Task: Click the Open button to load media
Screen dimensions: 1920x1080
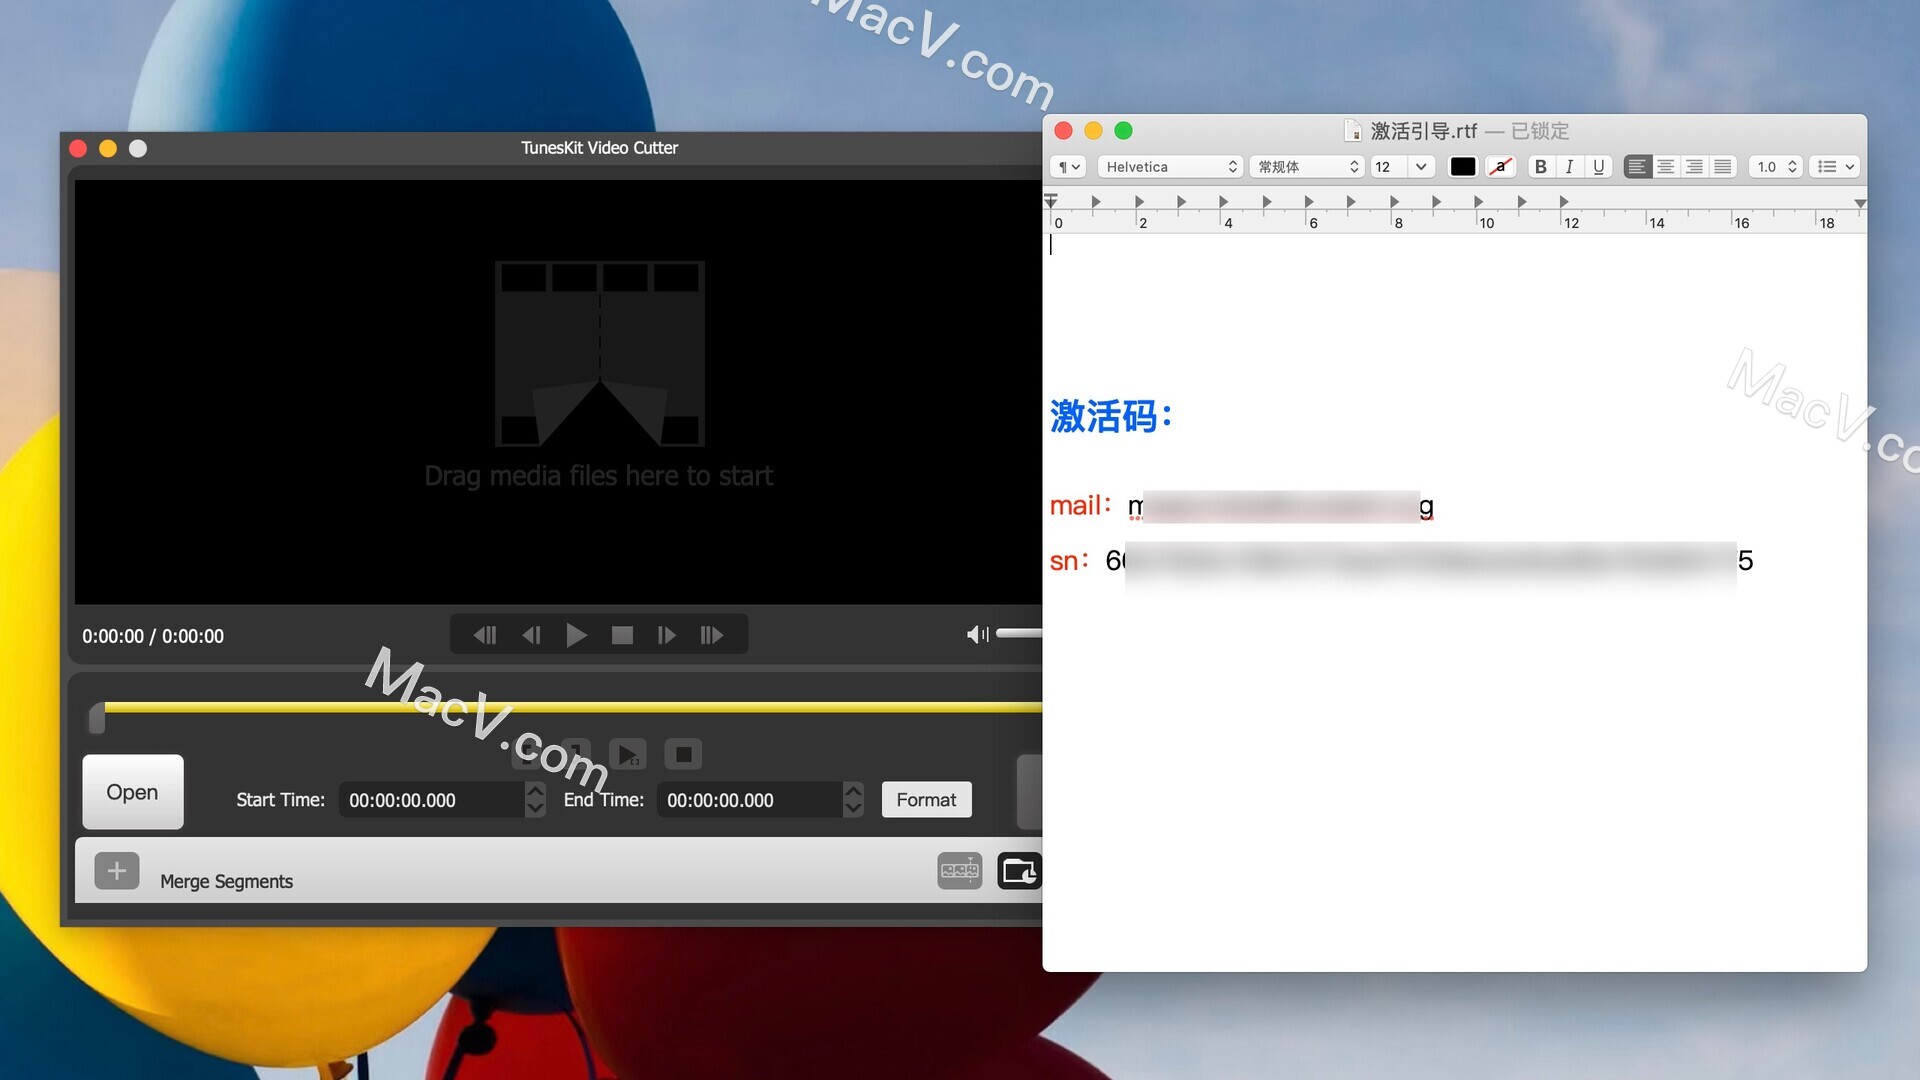Action: click(131, 791)
